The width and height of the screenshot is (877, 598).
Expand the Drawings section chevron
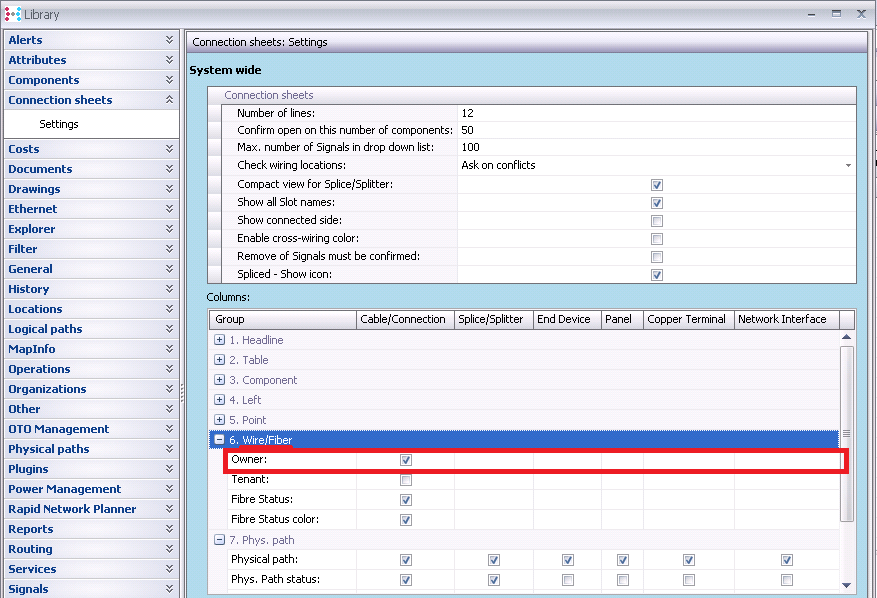[169, 189]
